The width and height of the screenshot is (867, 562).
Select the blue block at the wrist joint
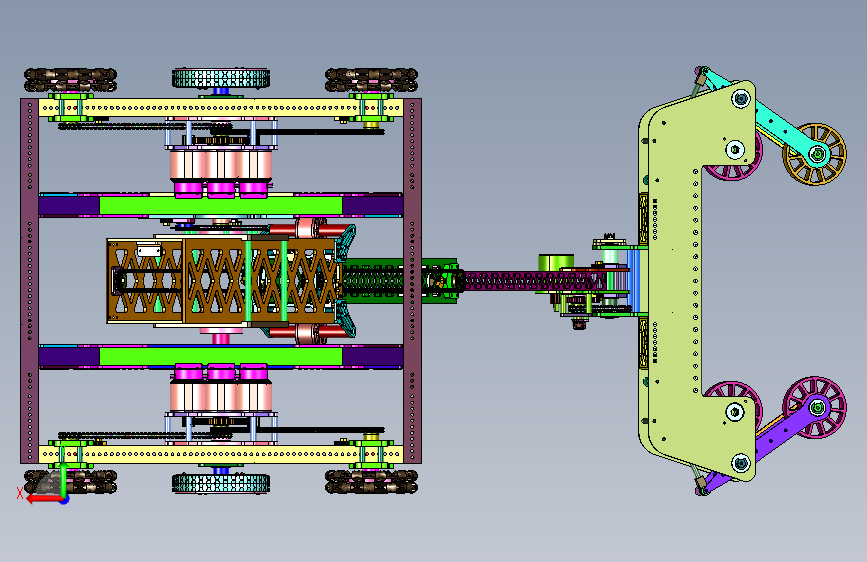pyautogui.click(x=634, y=280)
